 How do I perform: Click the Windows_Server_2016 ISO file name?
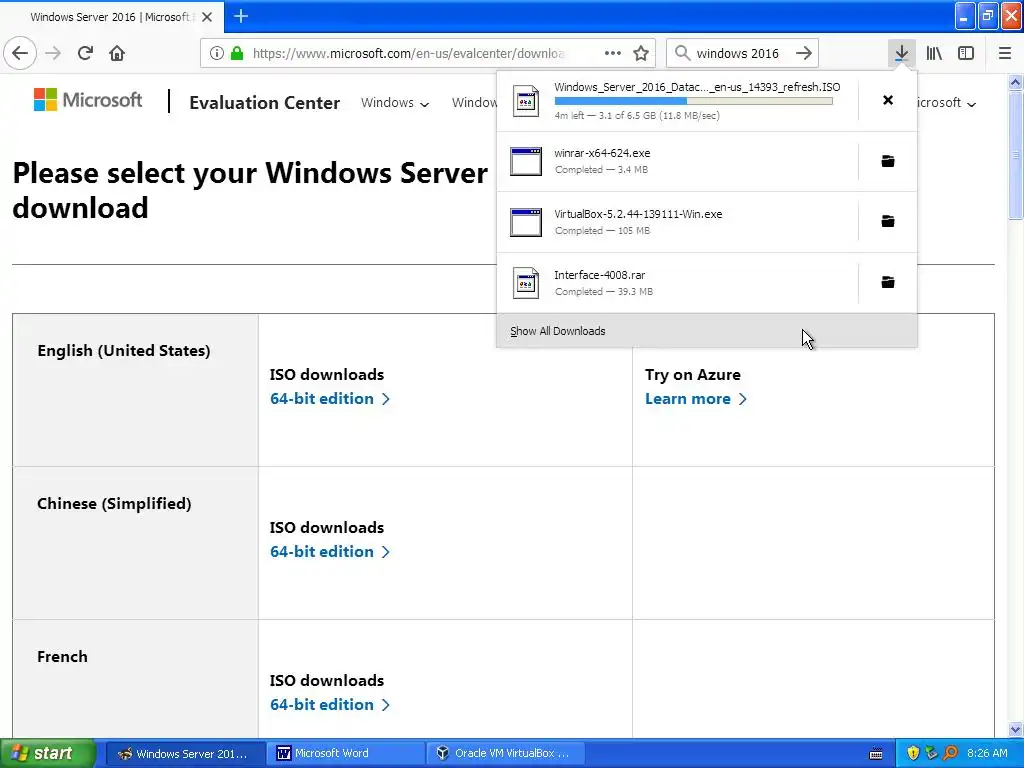(697, 87)
